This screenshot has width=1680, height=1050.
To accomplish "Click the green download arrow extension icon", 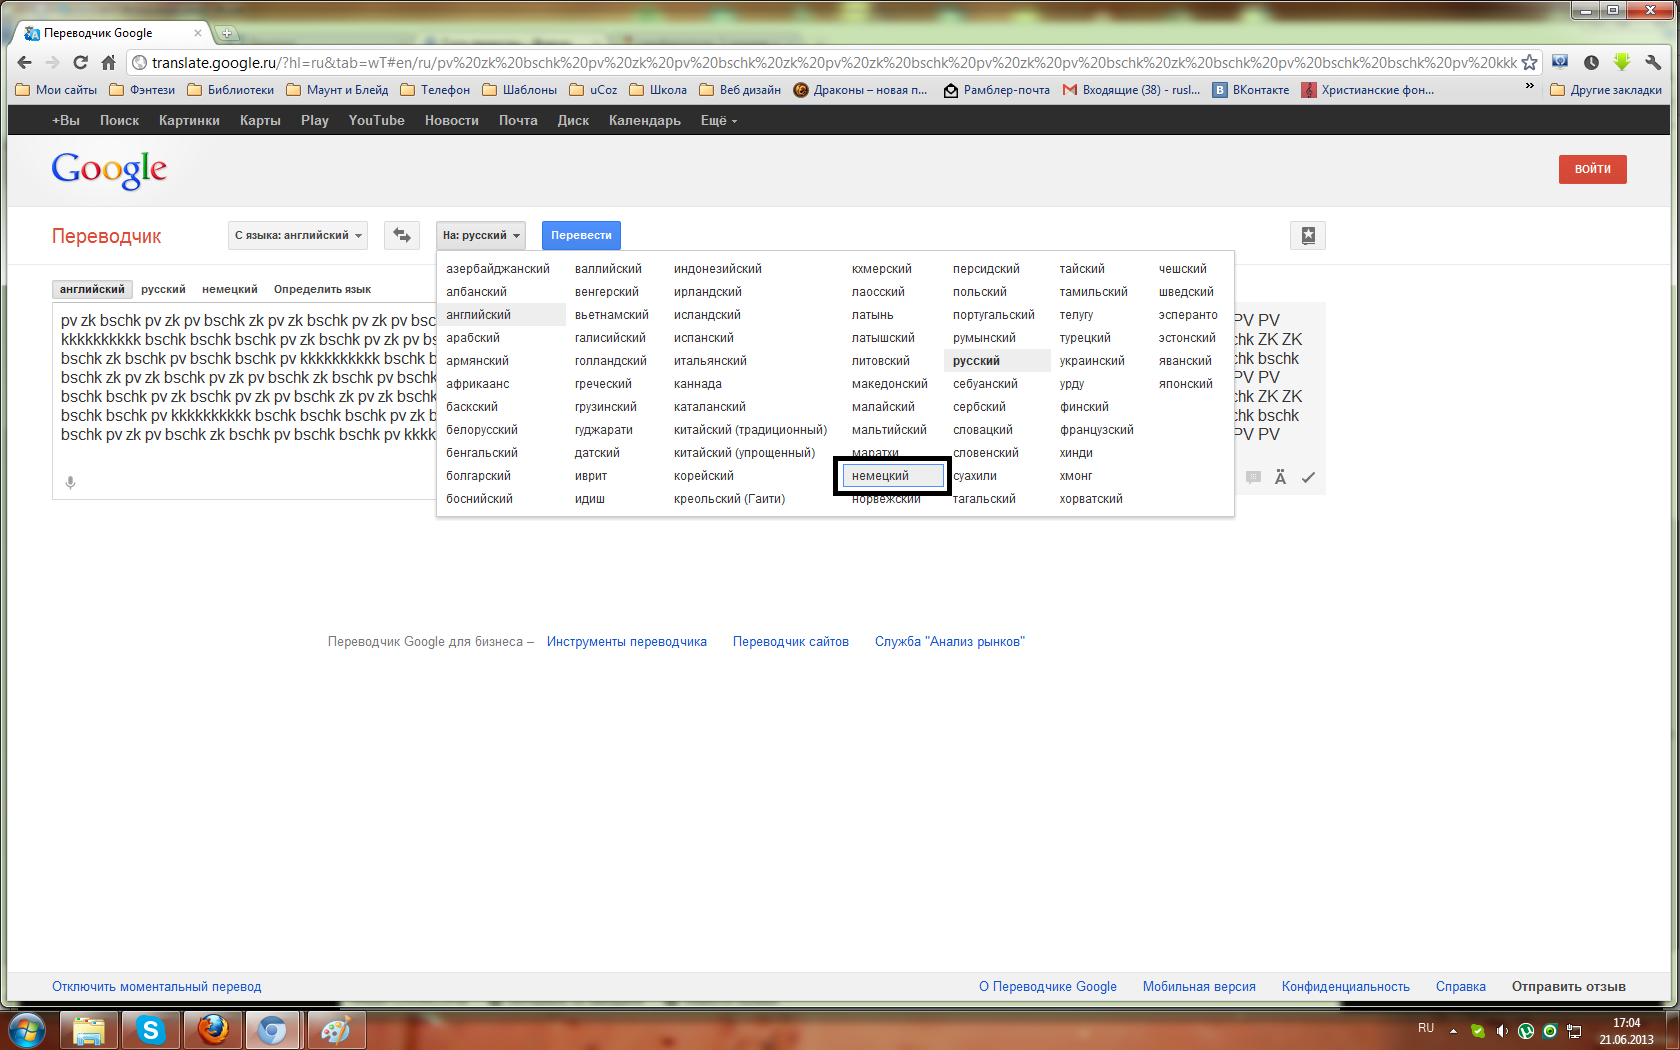I will point(1622,62).
